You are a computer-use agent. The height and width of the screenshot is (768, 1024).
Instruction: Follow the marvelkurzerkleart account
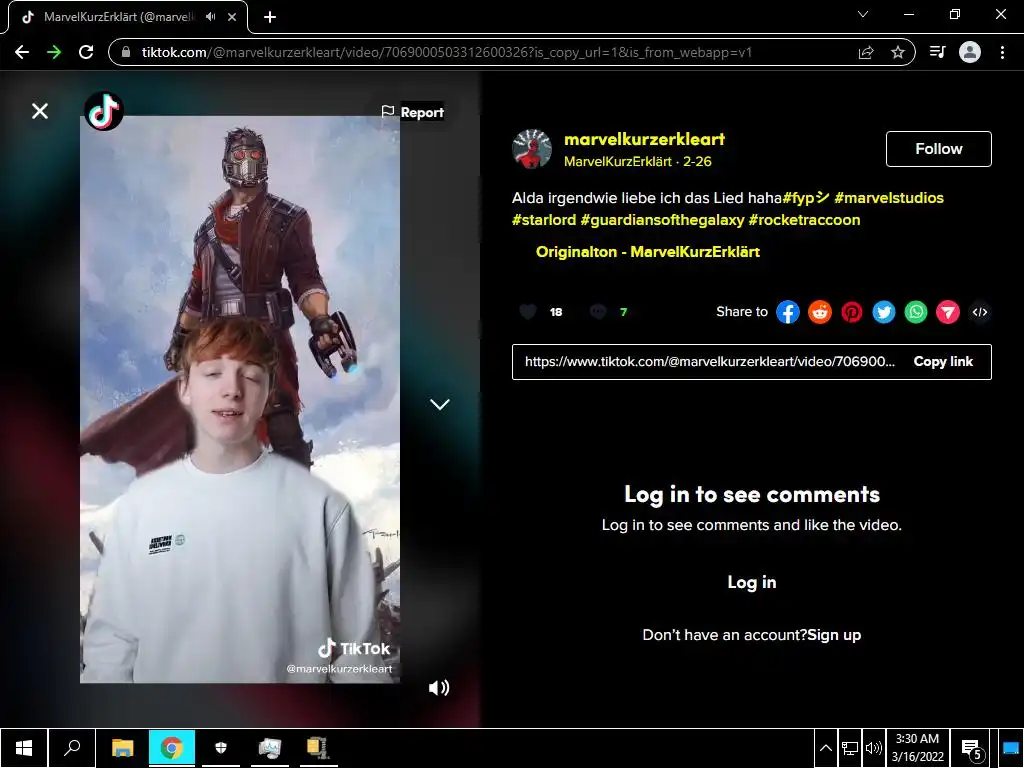pos(938,149)
